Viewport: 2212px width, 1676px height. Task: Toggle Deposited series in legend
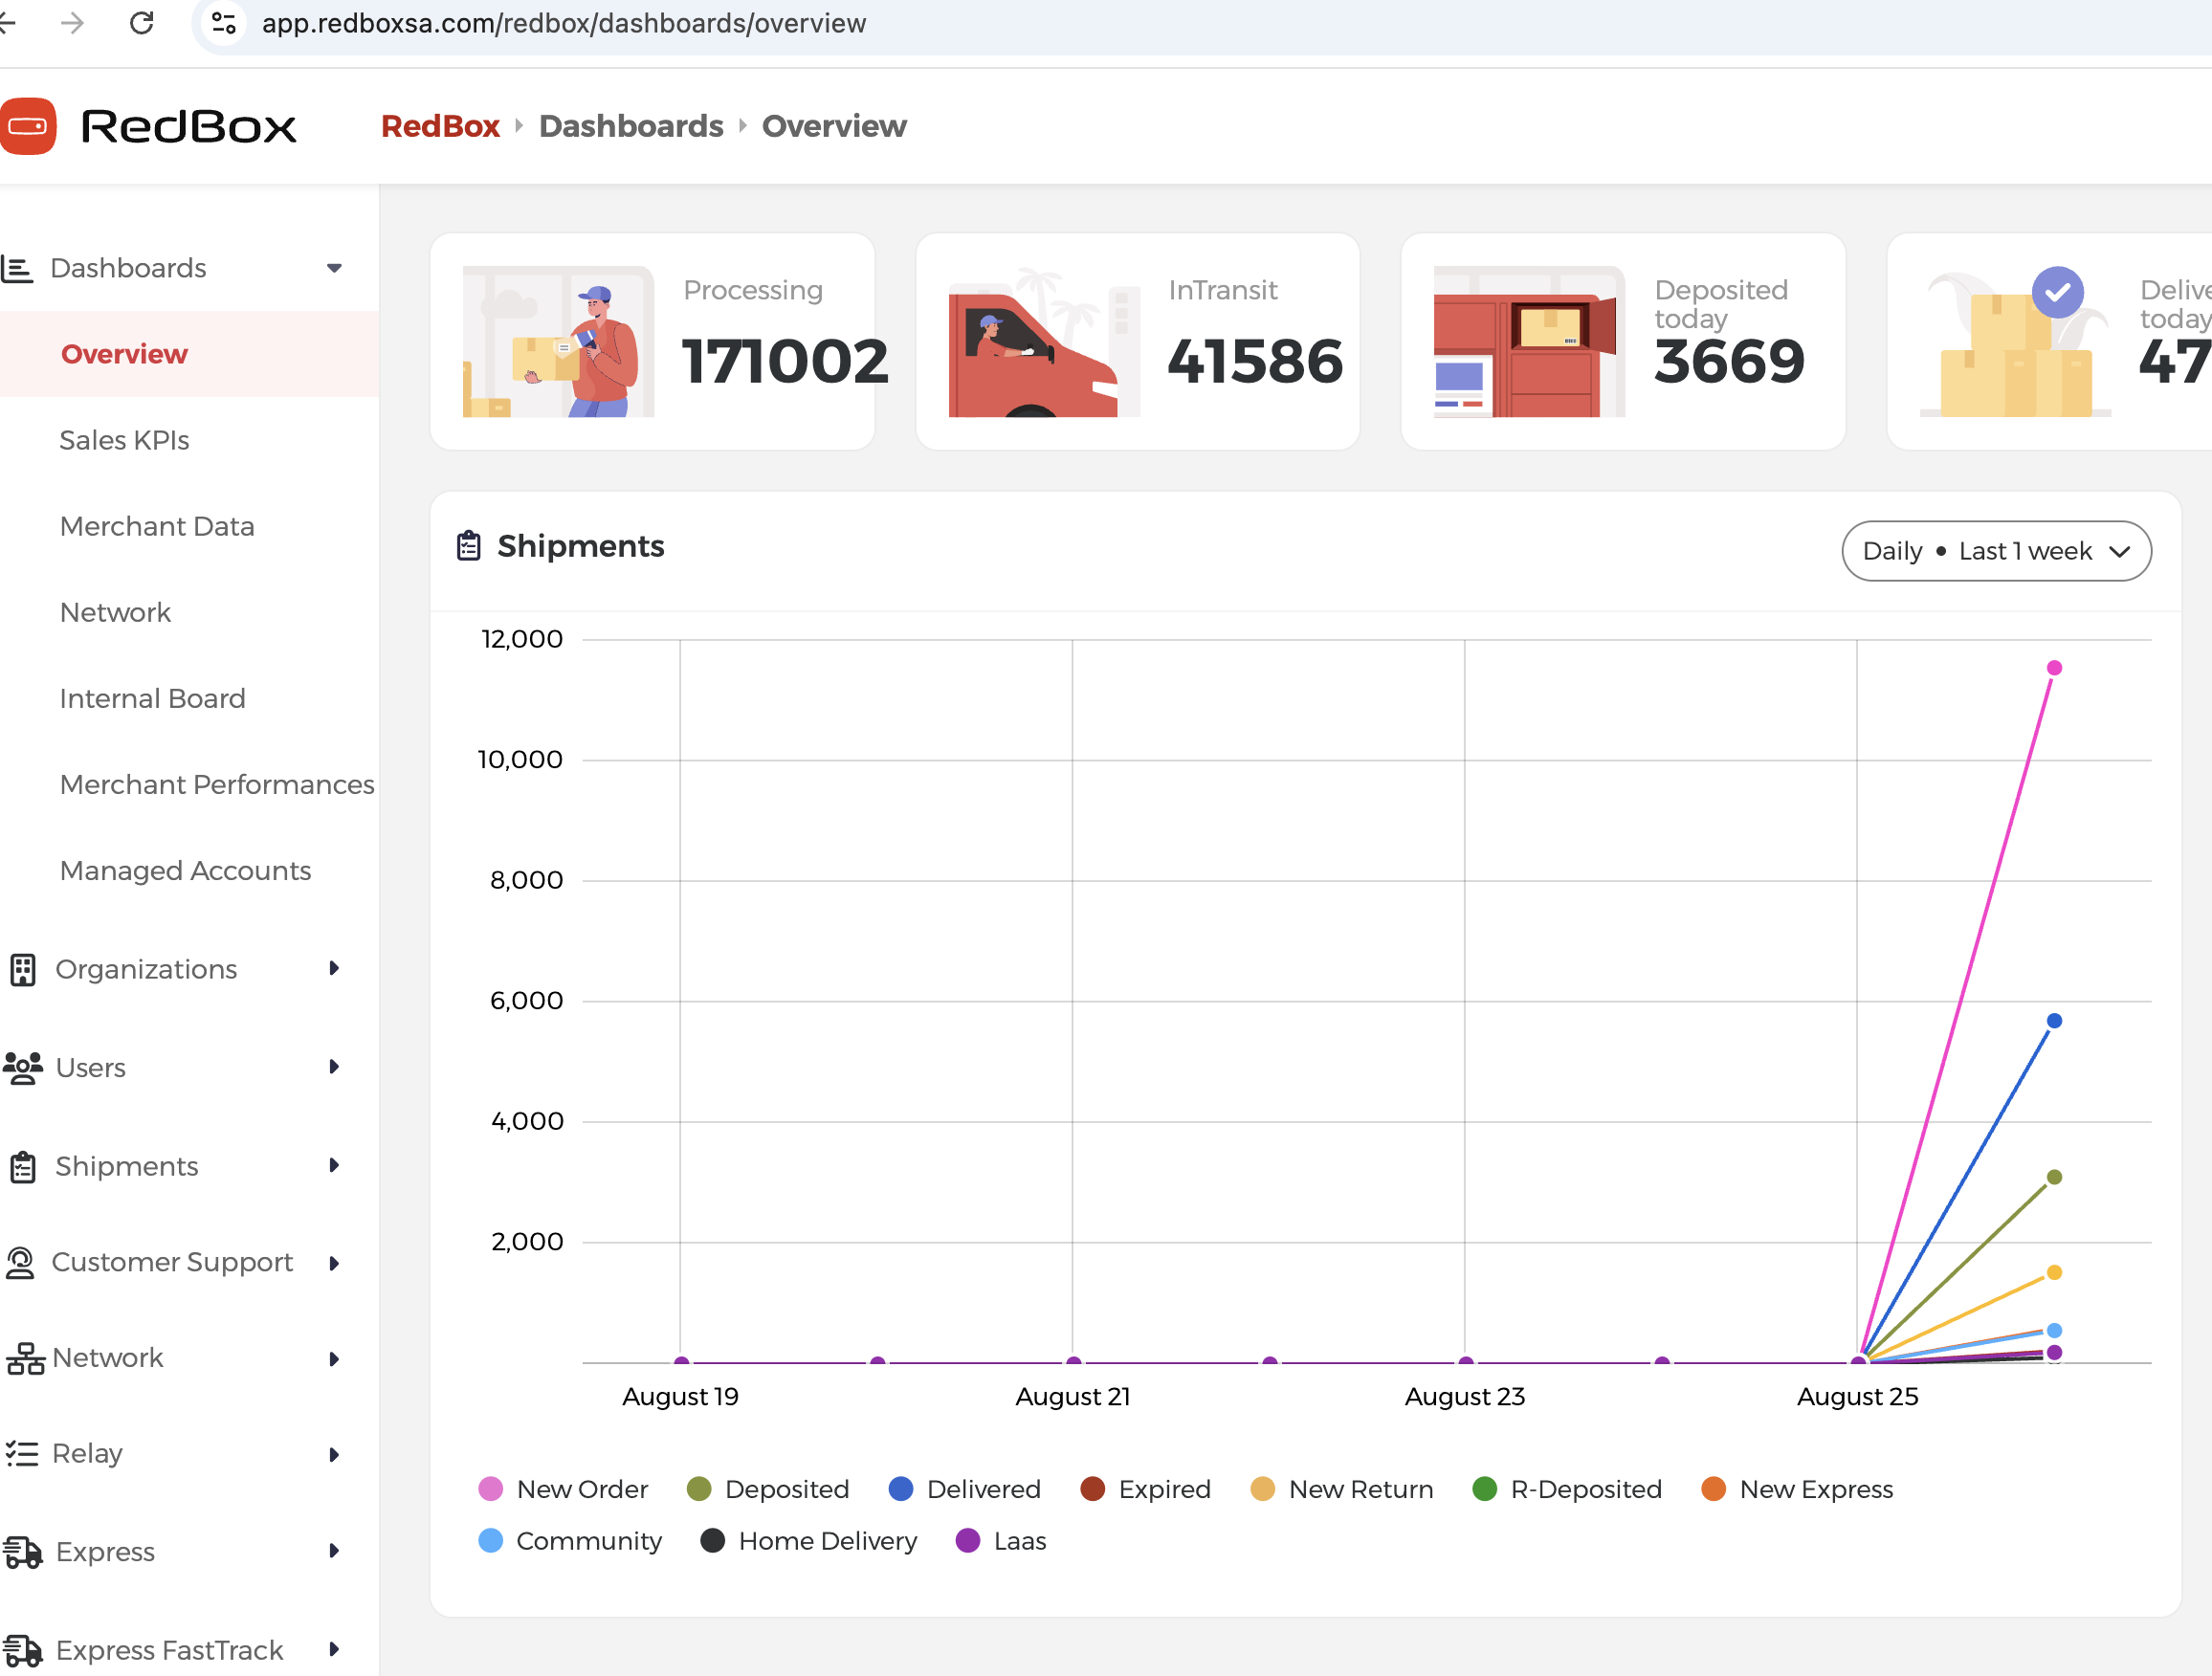tap(768, 1489)
